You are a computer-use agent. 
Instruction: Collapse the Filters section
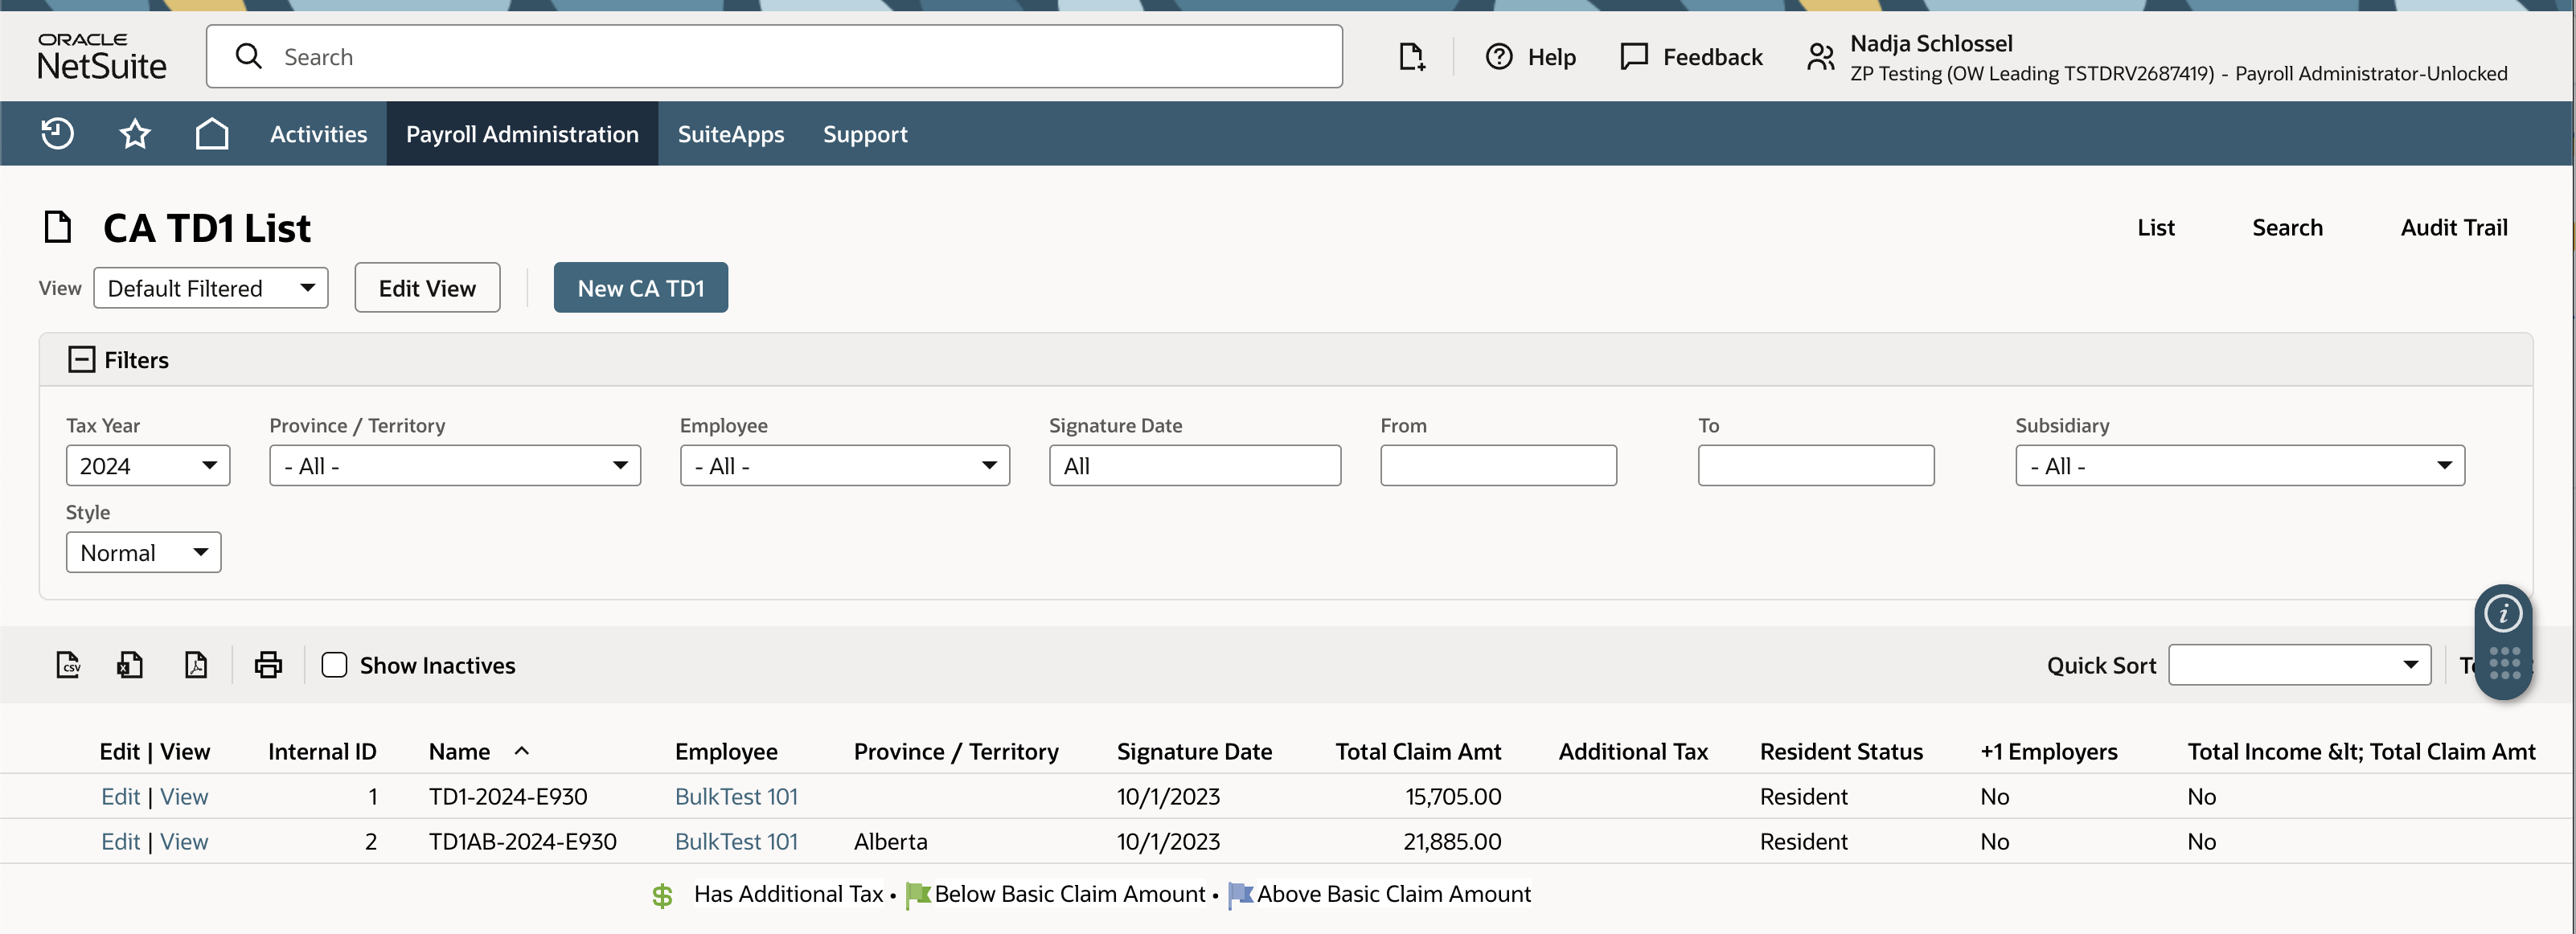[81, 359]
